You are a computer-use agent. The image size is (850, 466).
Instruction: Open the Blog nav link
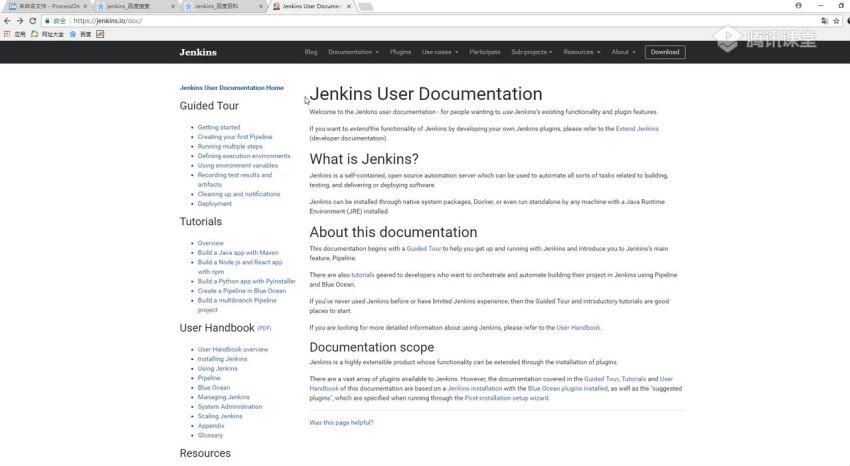[x=311, y=52]
